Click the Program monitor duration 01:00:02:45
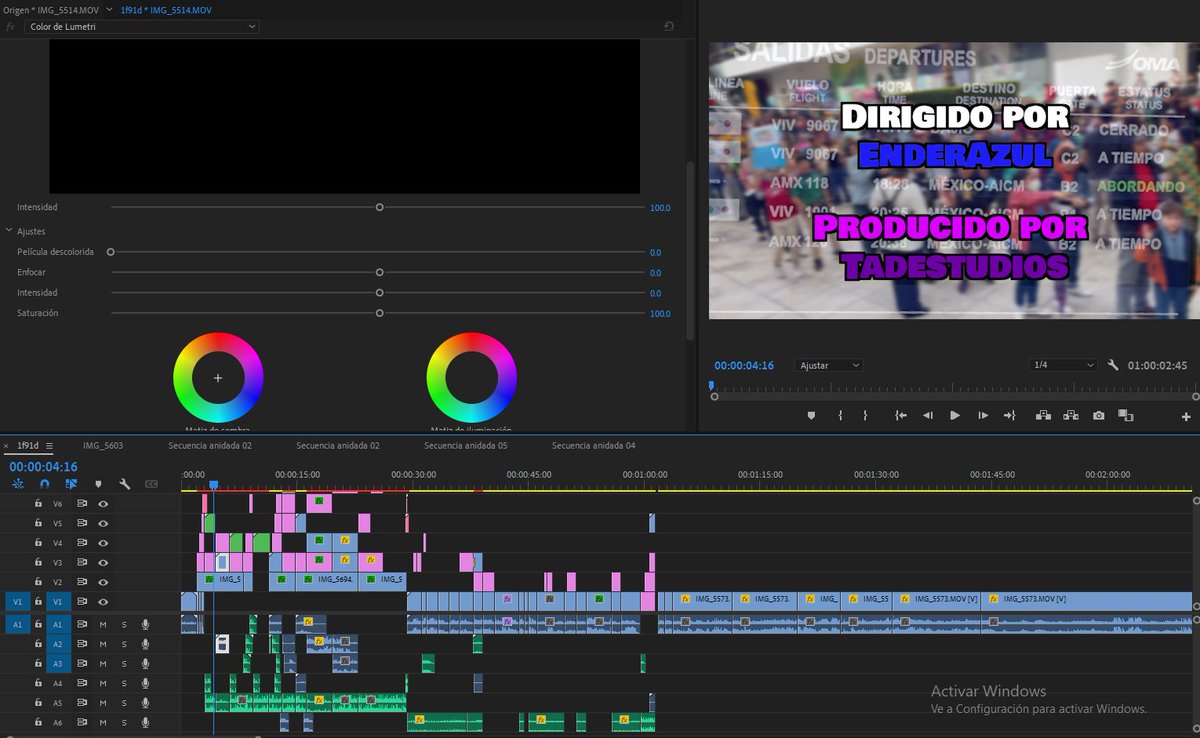1200x738 pixels. [1157, 366]
